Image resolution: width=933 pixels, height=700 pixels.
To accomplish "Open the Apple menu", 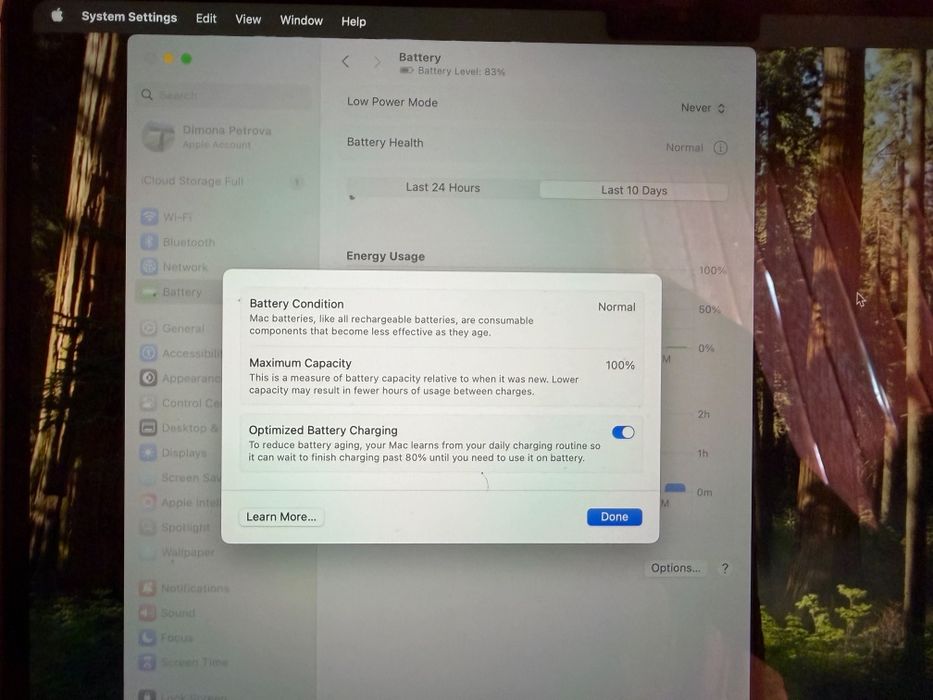I will pos(57,15).
